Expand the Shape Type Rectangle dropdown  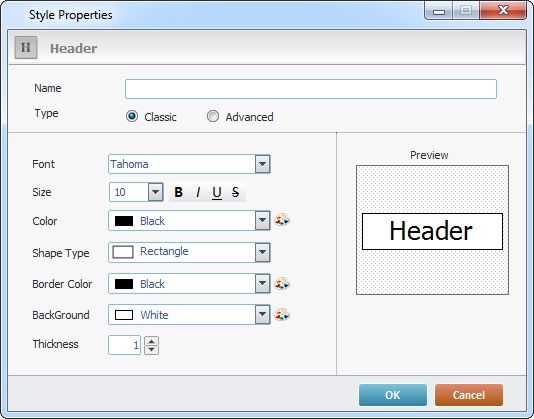[262, 252]
